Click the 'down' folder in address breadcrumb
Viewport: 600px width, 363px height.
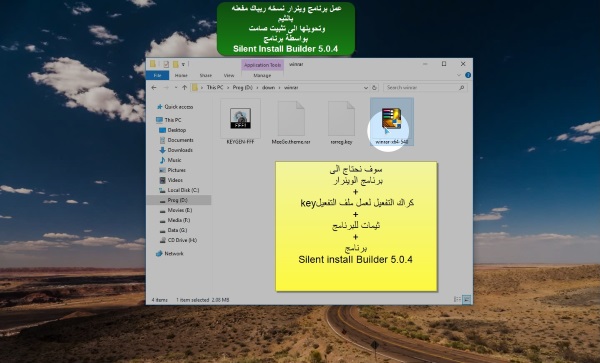click(x=268, y=88)
